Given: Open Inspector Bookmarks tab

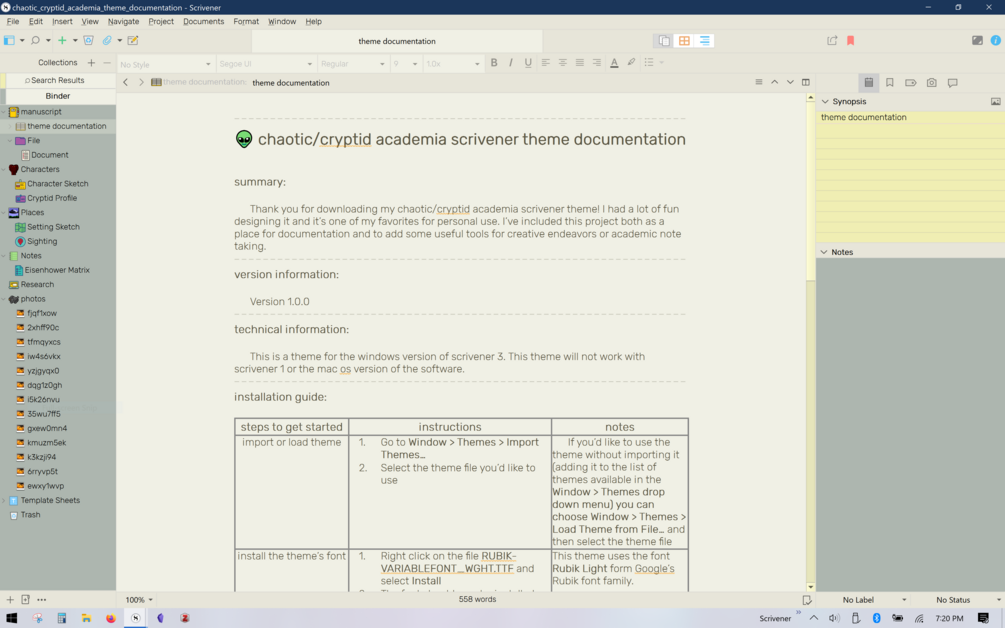Looking at the screenshot, I should click(x=890, y=83).
